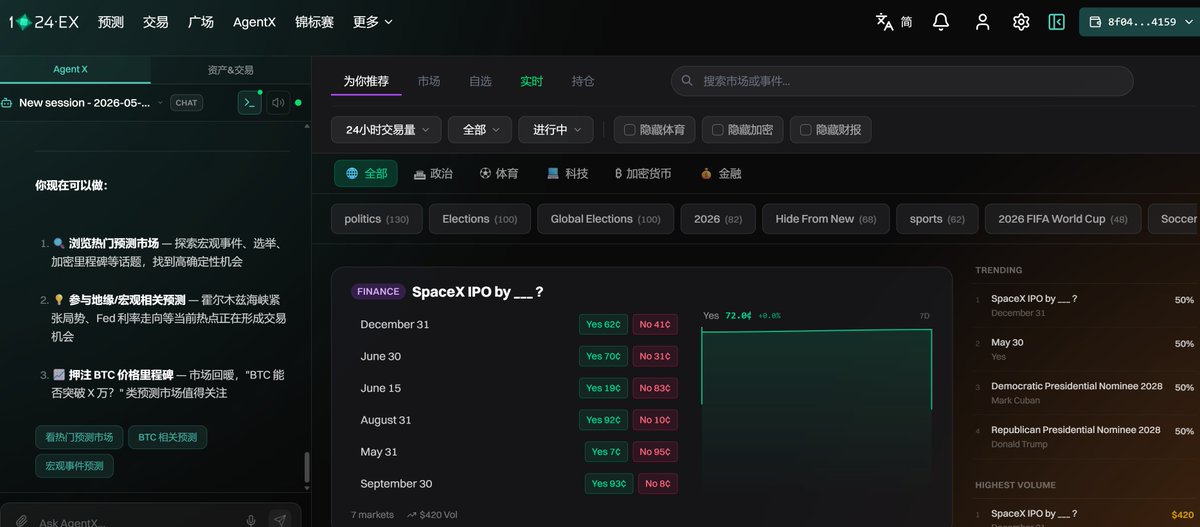Buy No 8¢ for September 30
1200x527 pixels.
tap(658, 484)
